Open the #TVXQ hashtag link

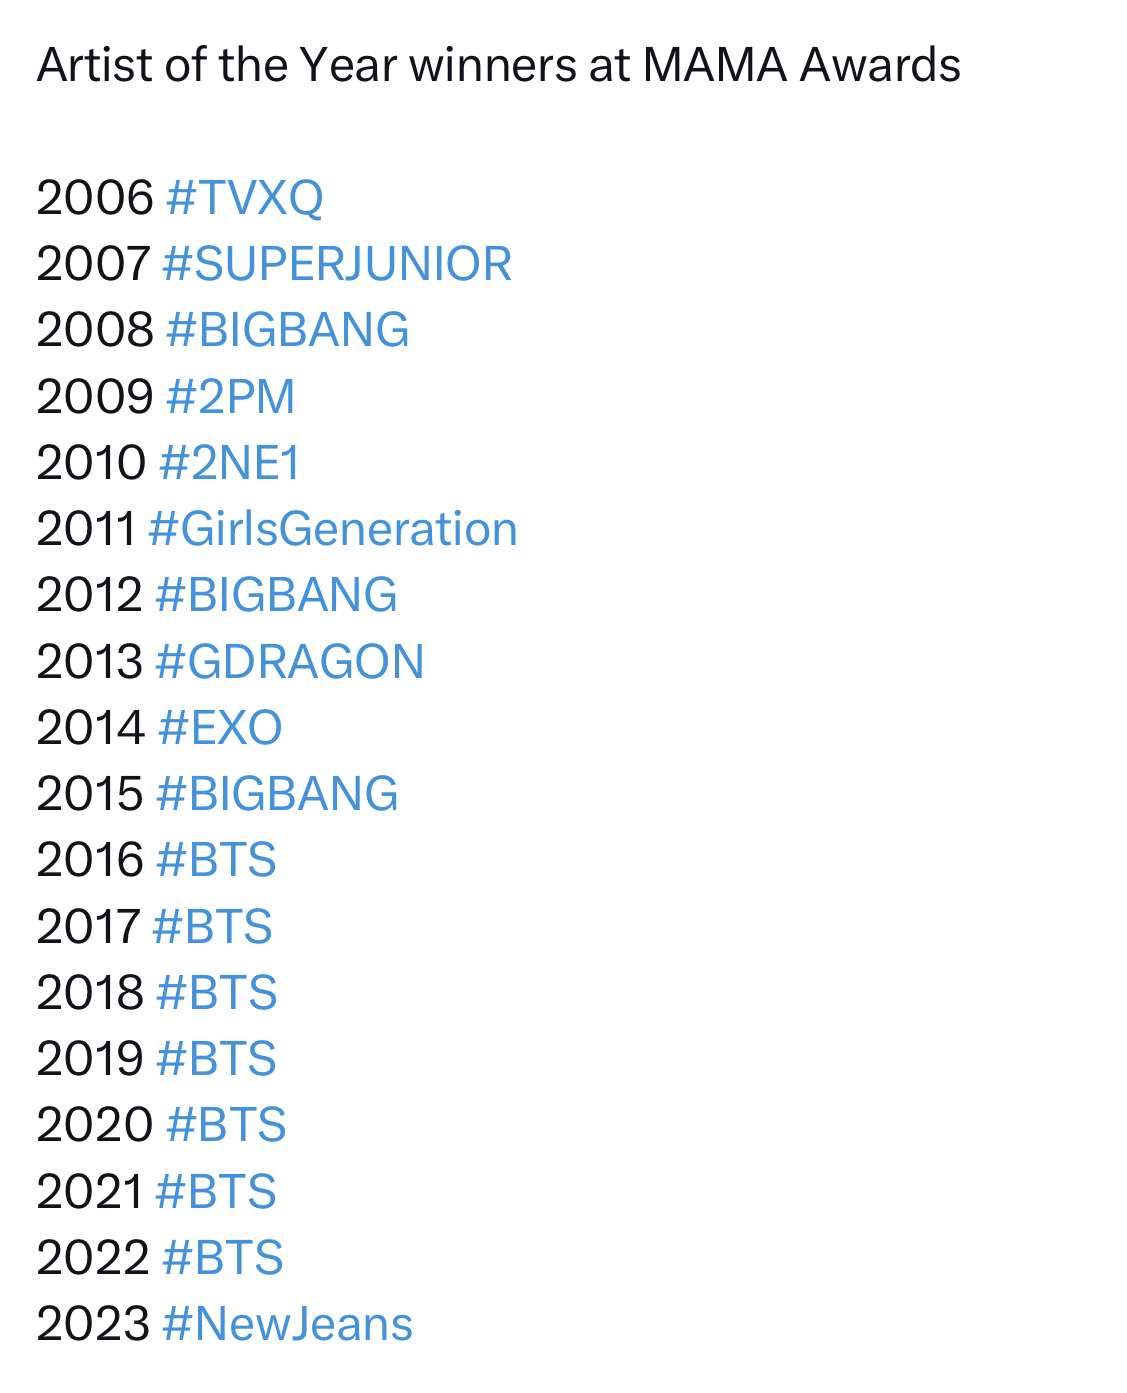point(244,198)
